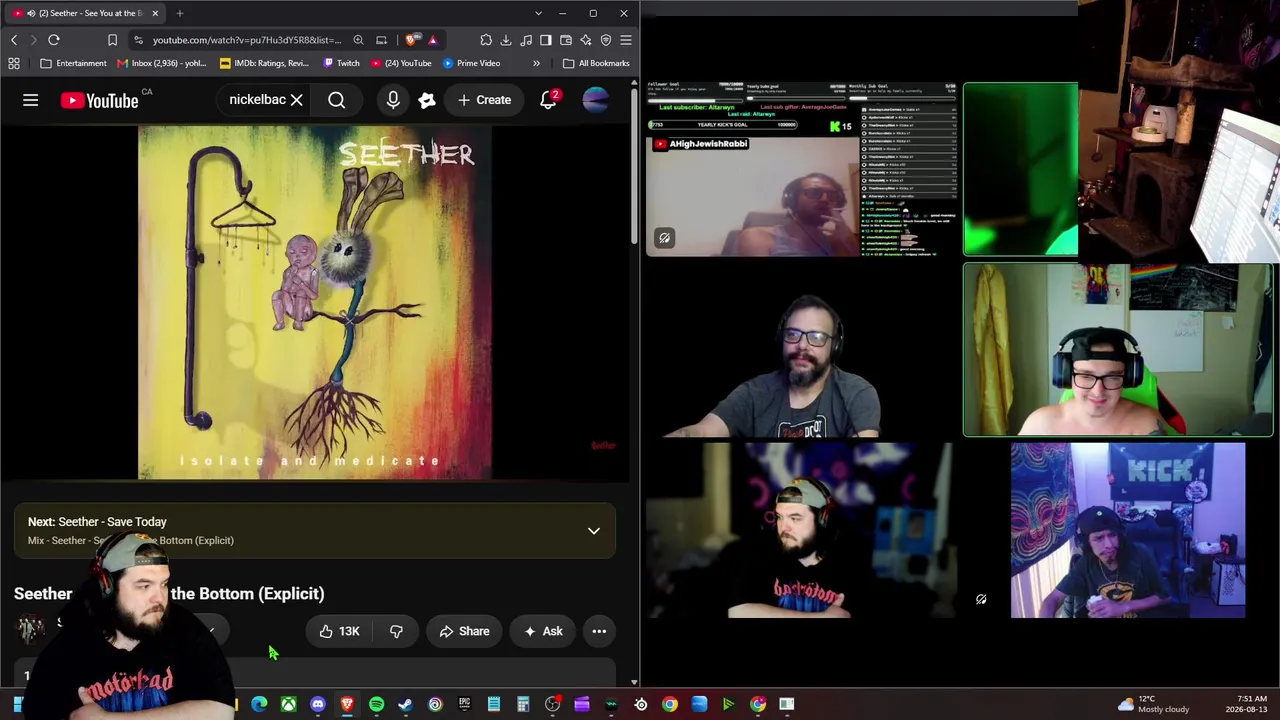Dislike the Seether video

pyautogui.click(x=396, y=631)
